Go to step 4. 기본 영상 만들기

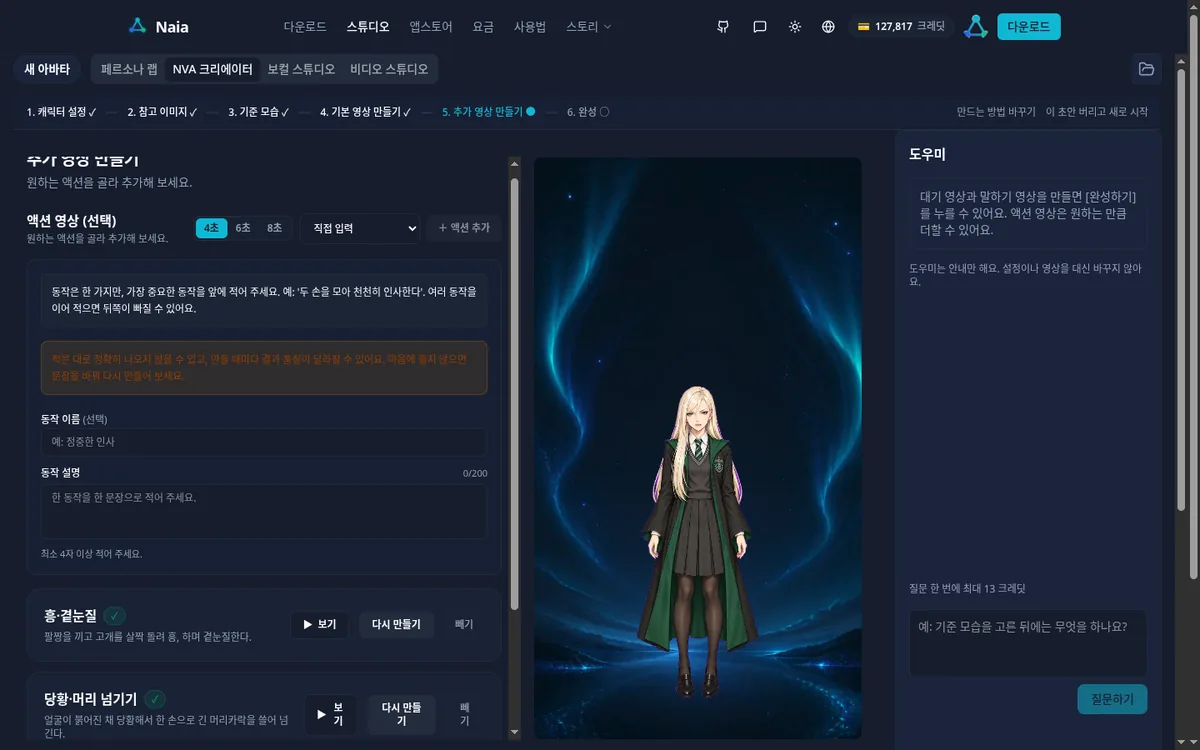[x=366, y=112]
